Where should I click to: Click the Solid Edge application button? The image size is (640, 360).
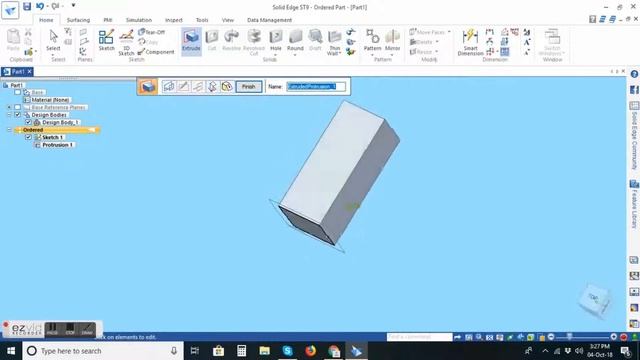[10, 10]
